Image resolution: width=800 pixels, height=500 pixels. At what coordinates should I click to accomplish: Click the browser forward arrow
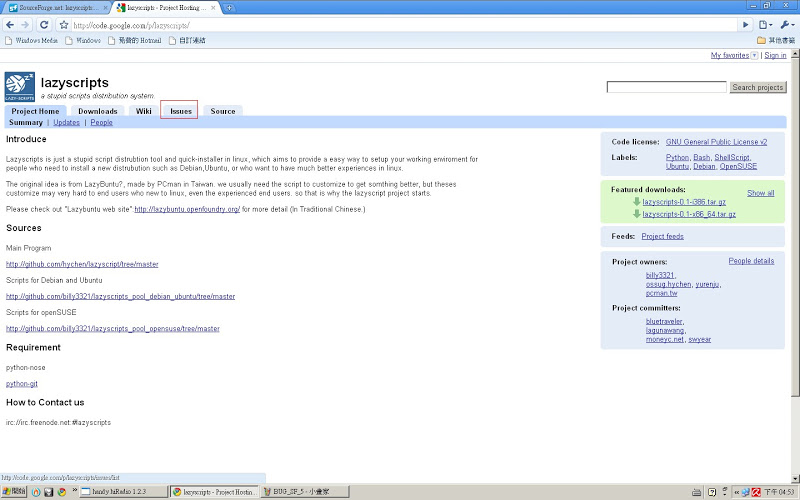tap(26, 24)
